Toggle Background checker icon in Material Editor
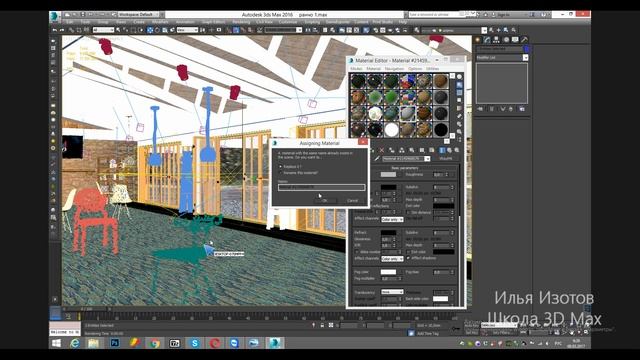Screen dimensions: 640x360 pyautogui.click(x=460, y=93)
